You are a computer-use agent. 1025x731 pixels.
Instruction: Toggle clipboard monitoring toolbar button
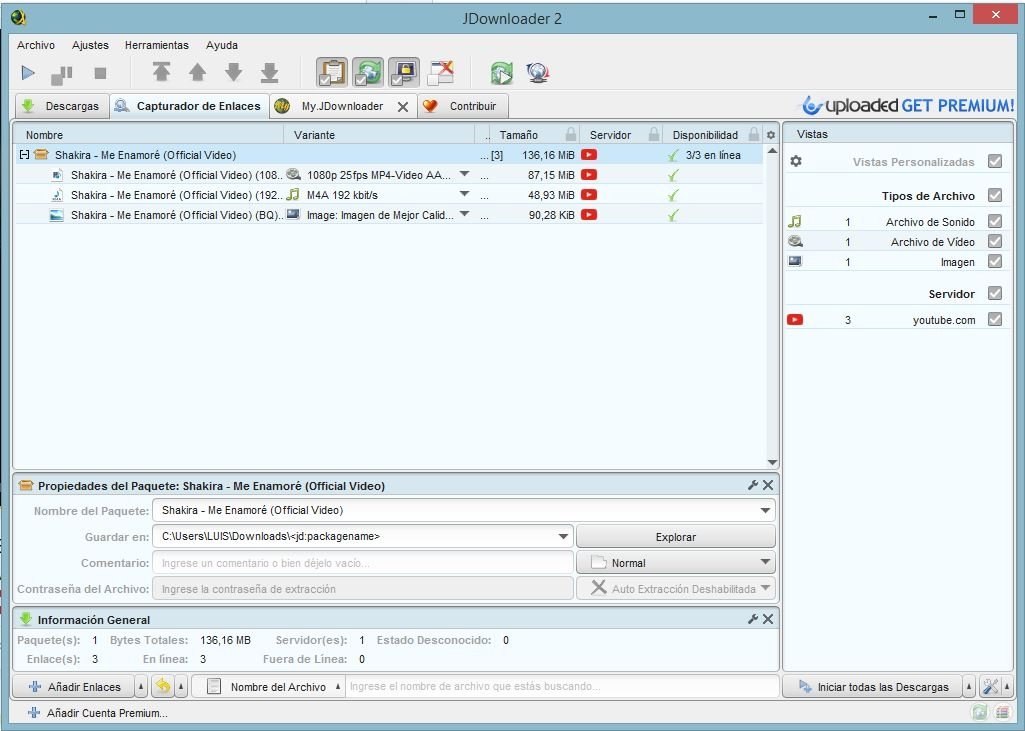[332, 72]
